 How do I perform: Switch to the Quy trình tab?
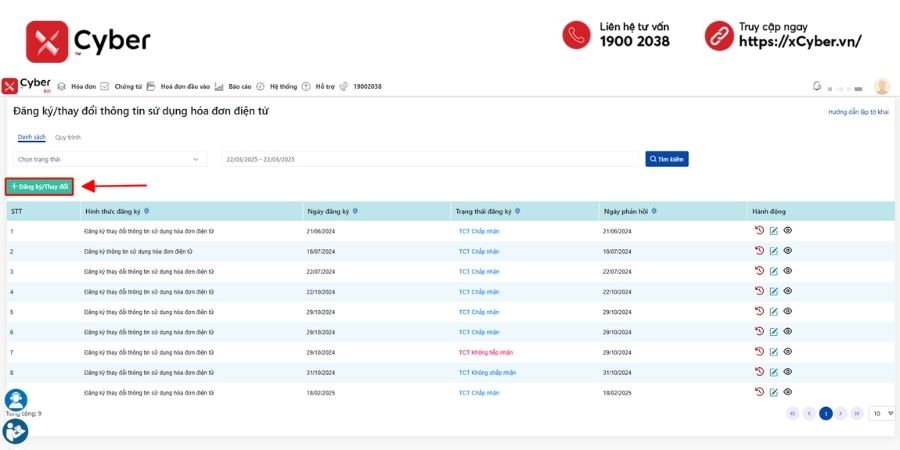click(68, 138)
